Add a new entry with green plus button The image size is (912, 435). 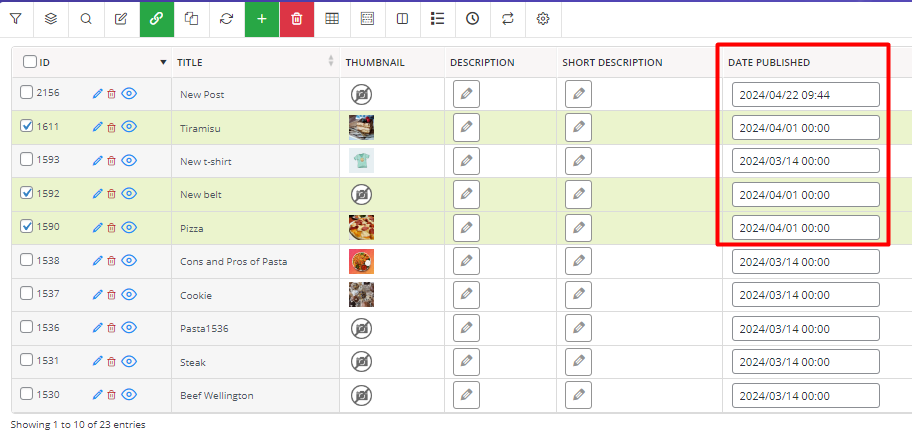pos(262,19)
